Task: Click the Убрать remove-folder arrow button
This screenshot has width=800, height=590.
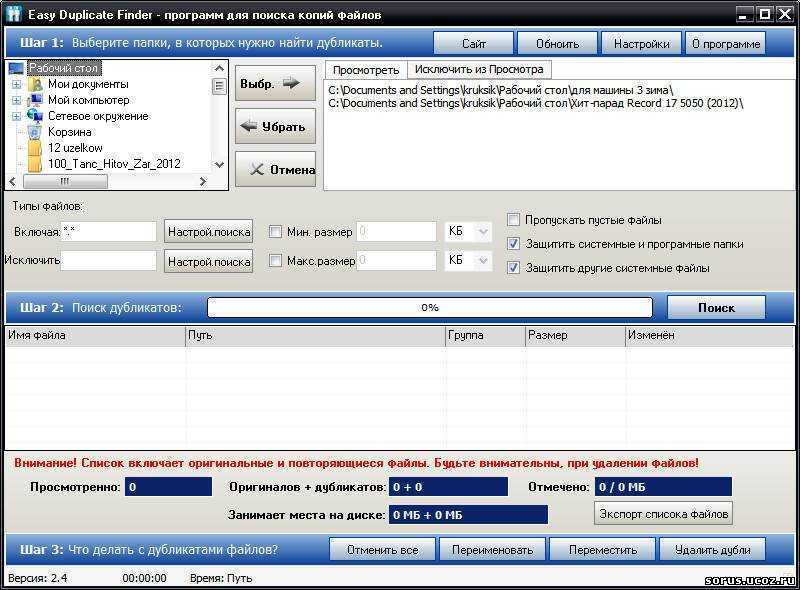Action: tap(276, 126)
